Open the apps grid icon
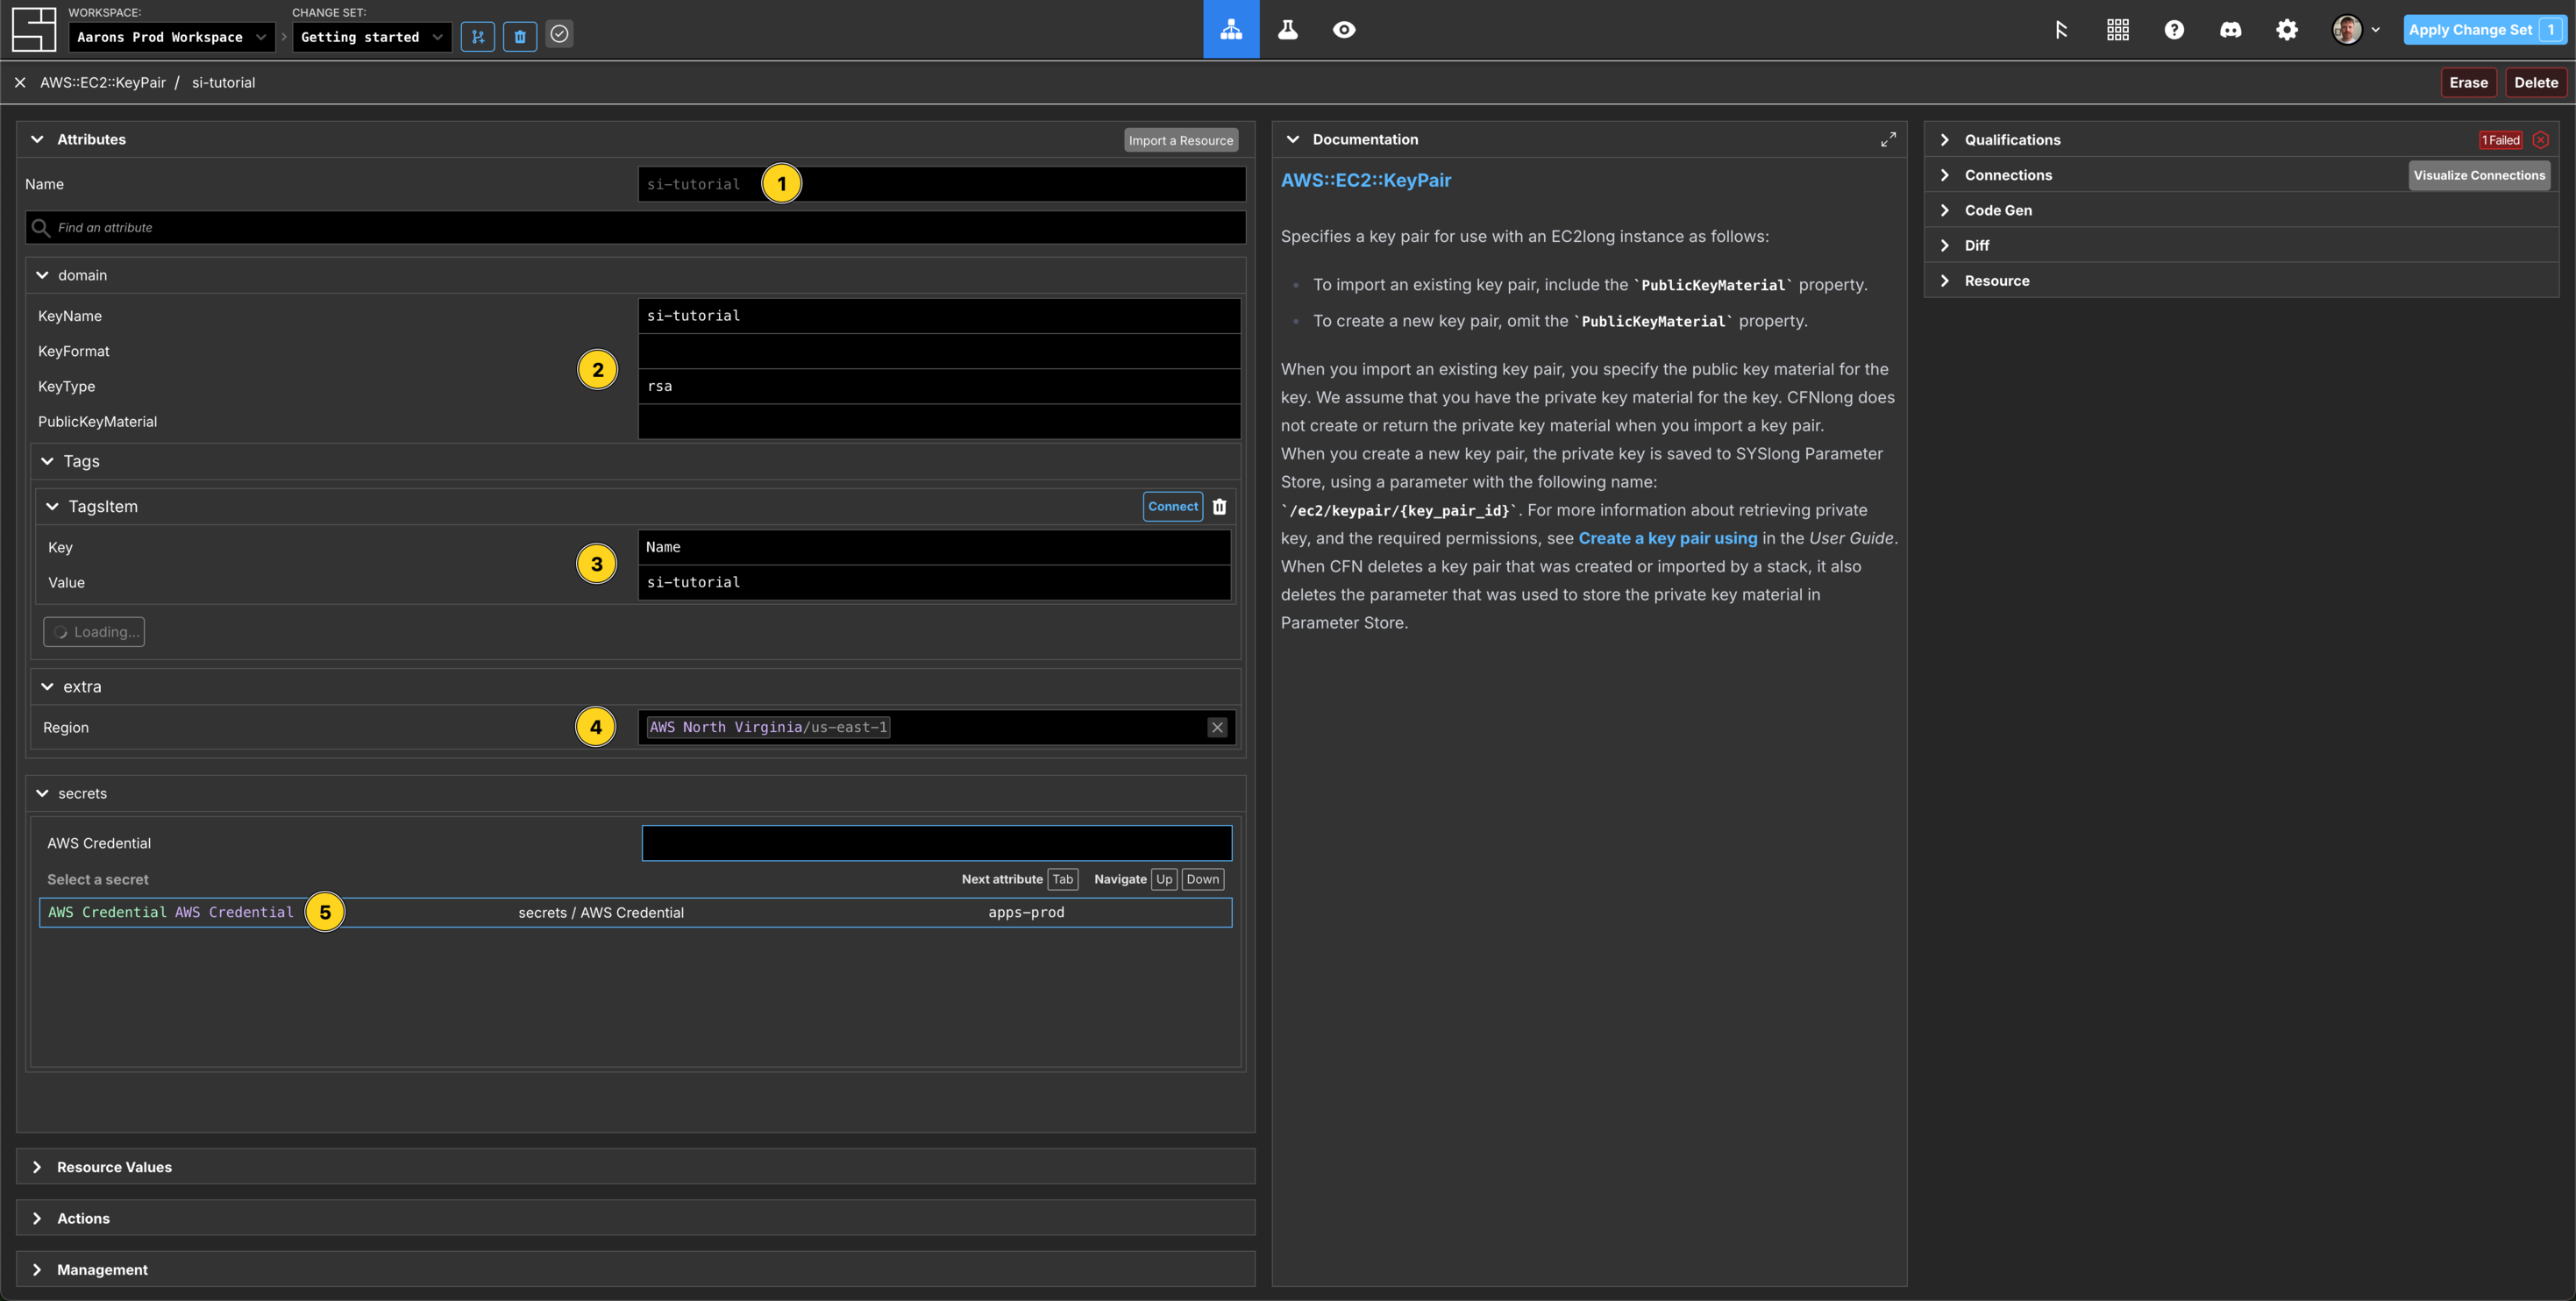 pos(2118,29)
